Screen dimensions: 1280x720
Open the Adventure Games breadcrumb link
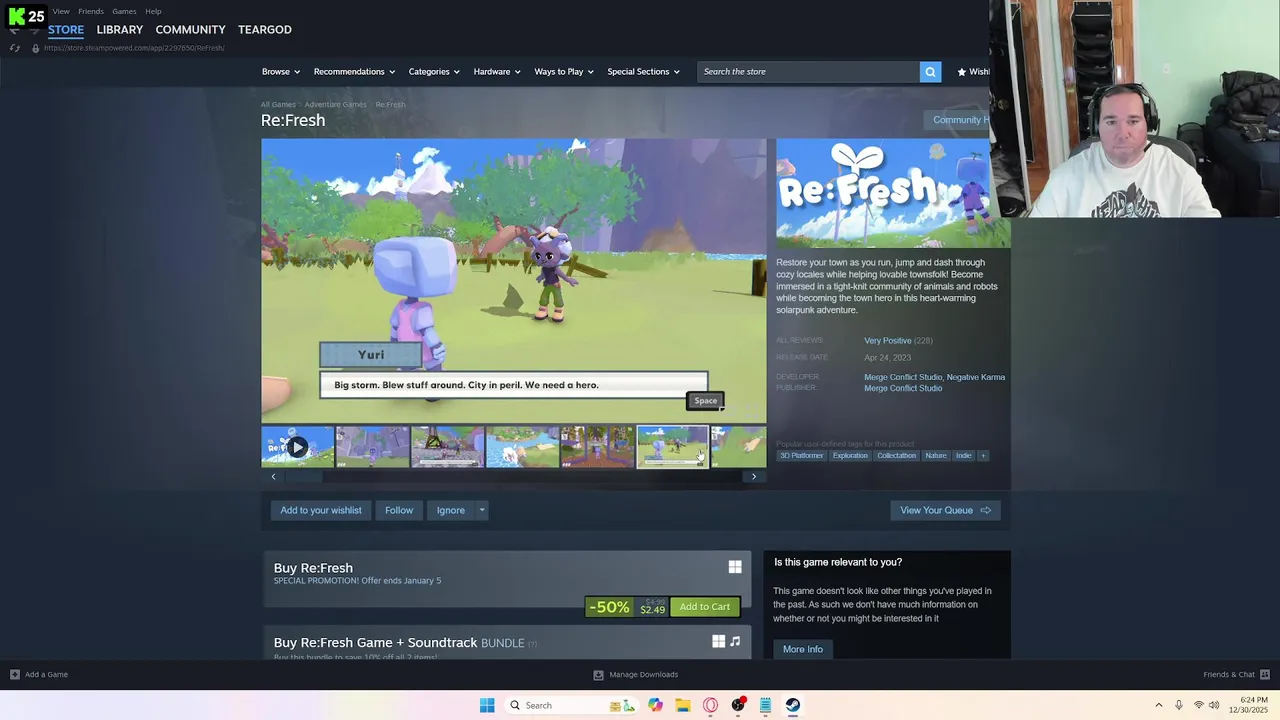coord(335,105)
